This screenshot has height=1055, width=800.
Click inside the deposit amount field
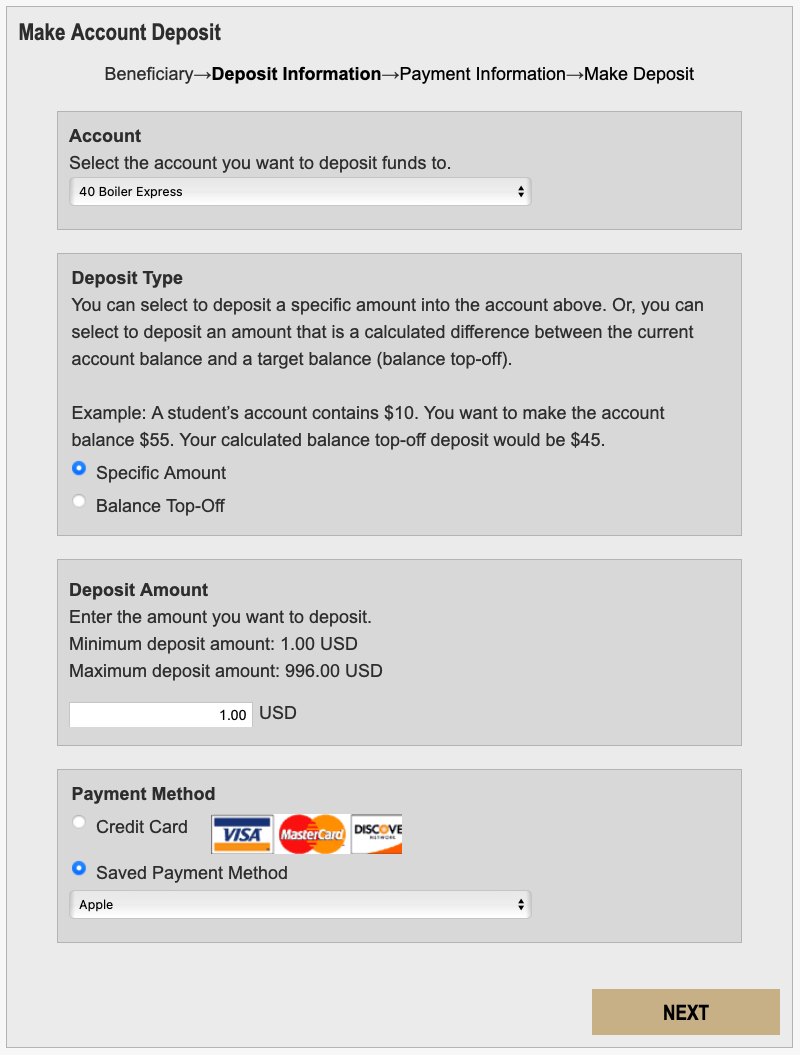[x=160, y=714]
